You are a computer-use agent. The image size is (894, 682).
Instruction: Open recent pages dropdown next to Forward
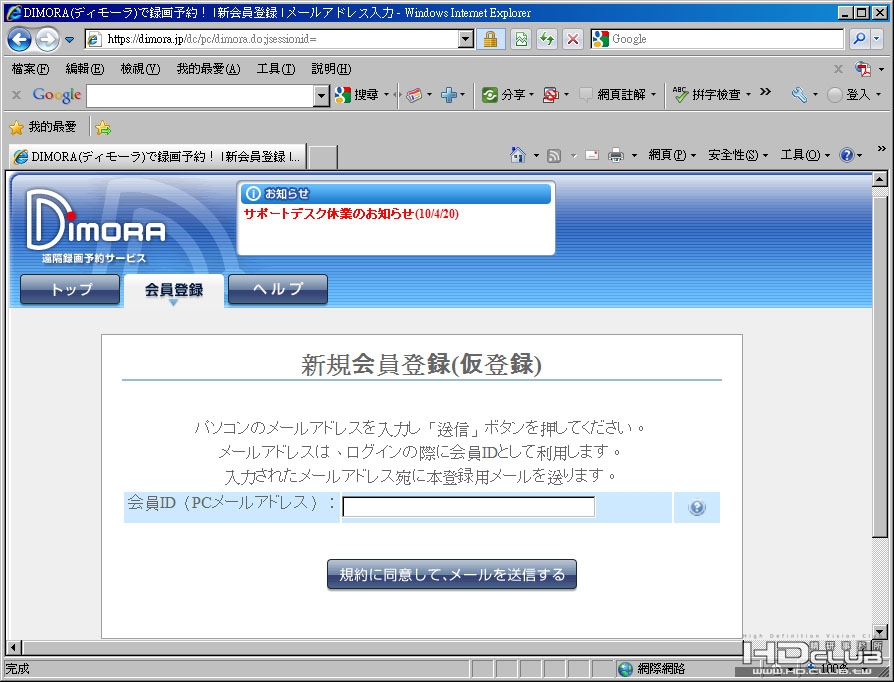point(69,40)
